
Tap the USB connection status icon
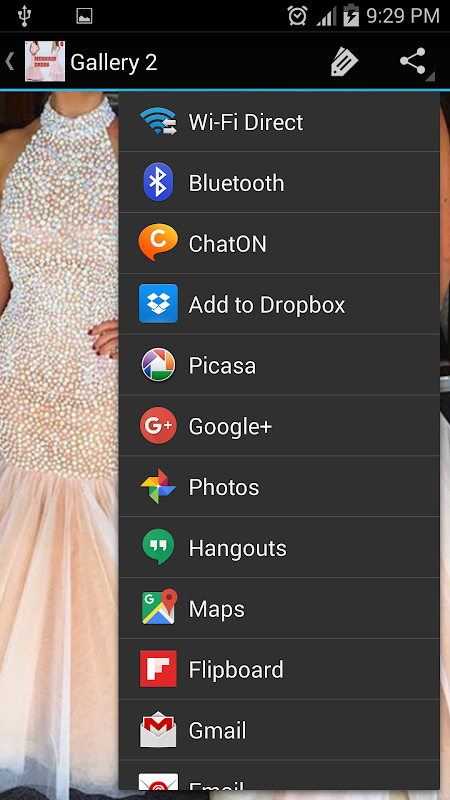[24, 16]
